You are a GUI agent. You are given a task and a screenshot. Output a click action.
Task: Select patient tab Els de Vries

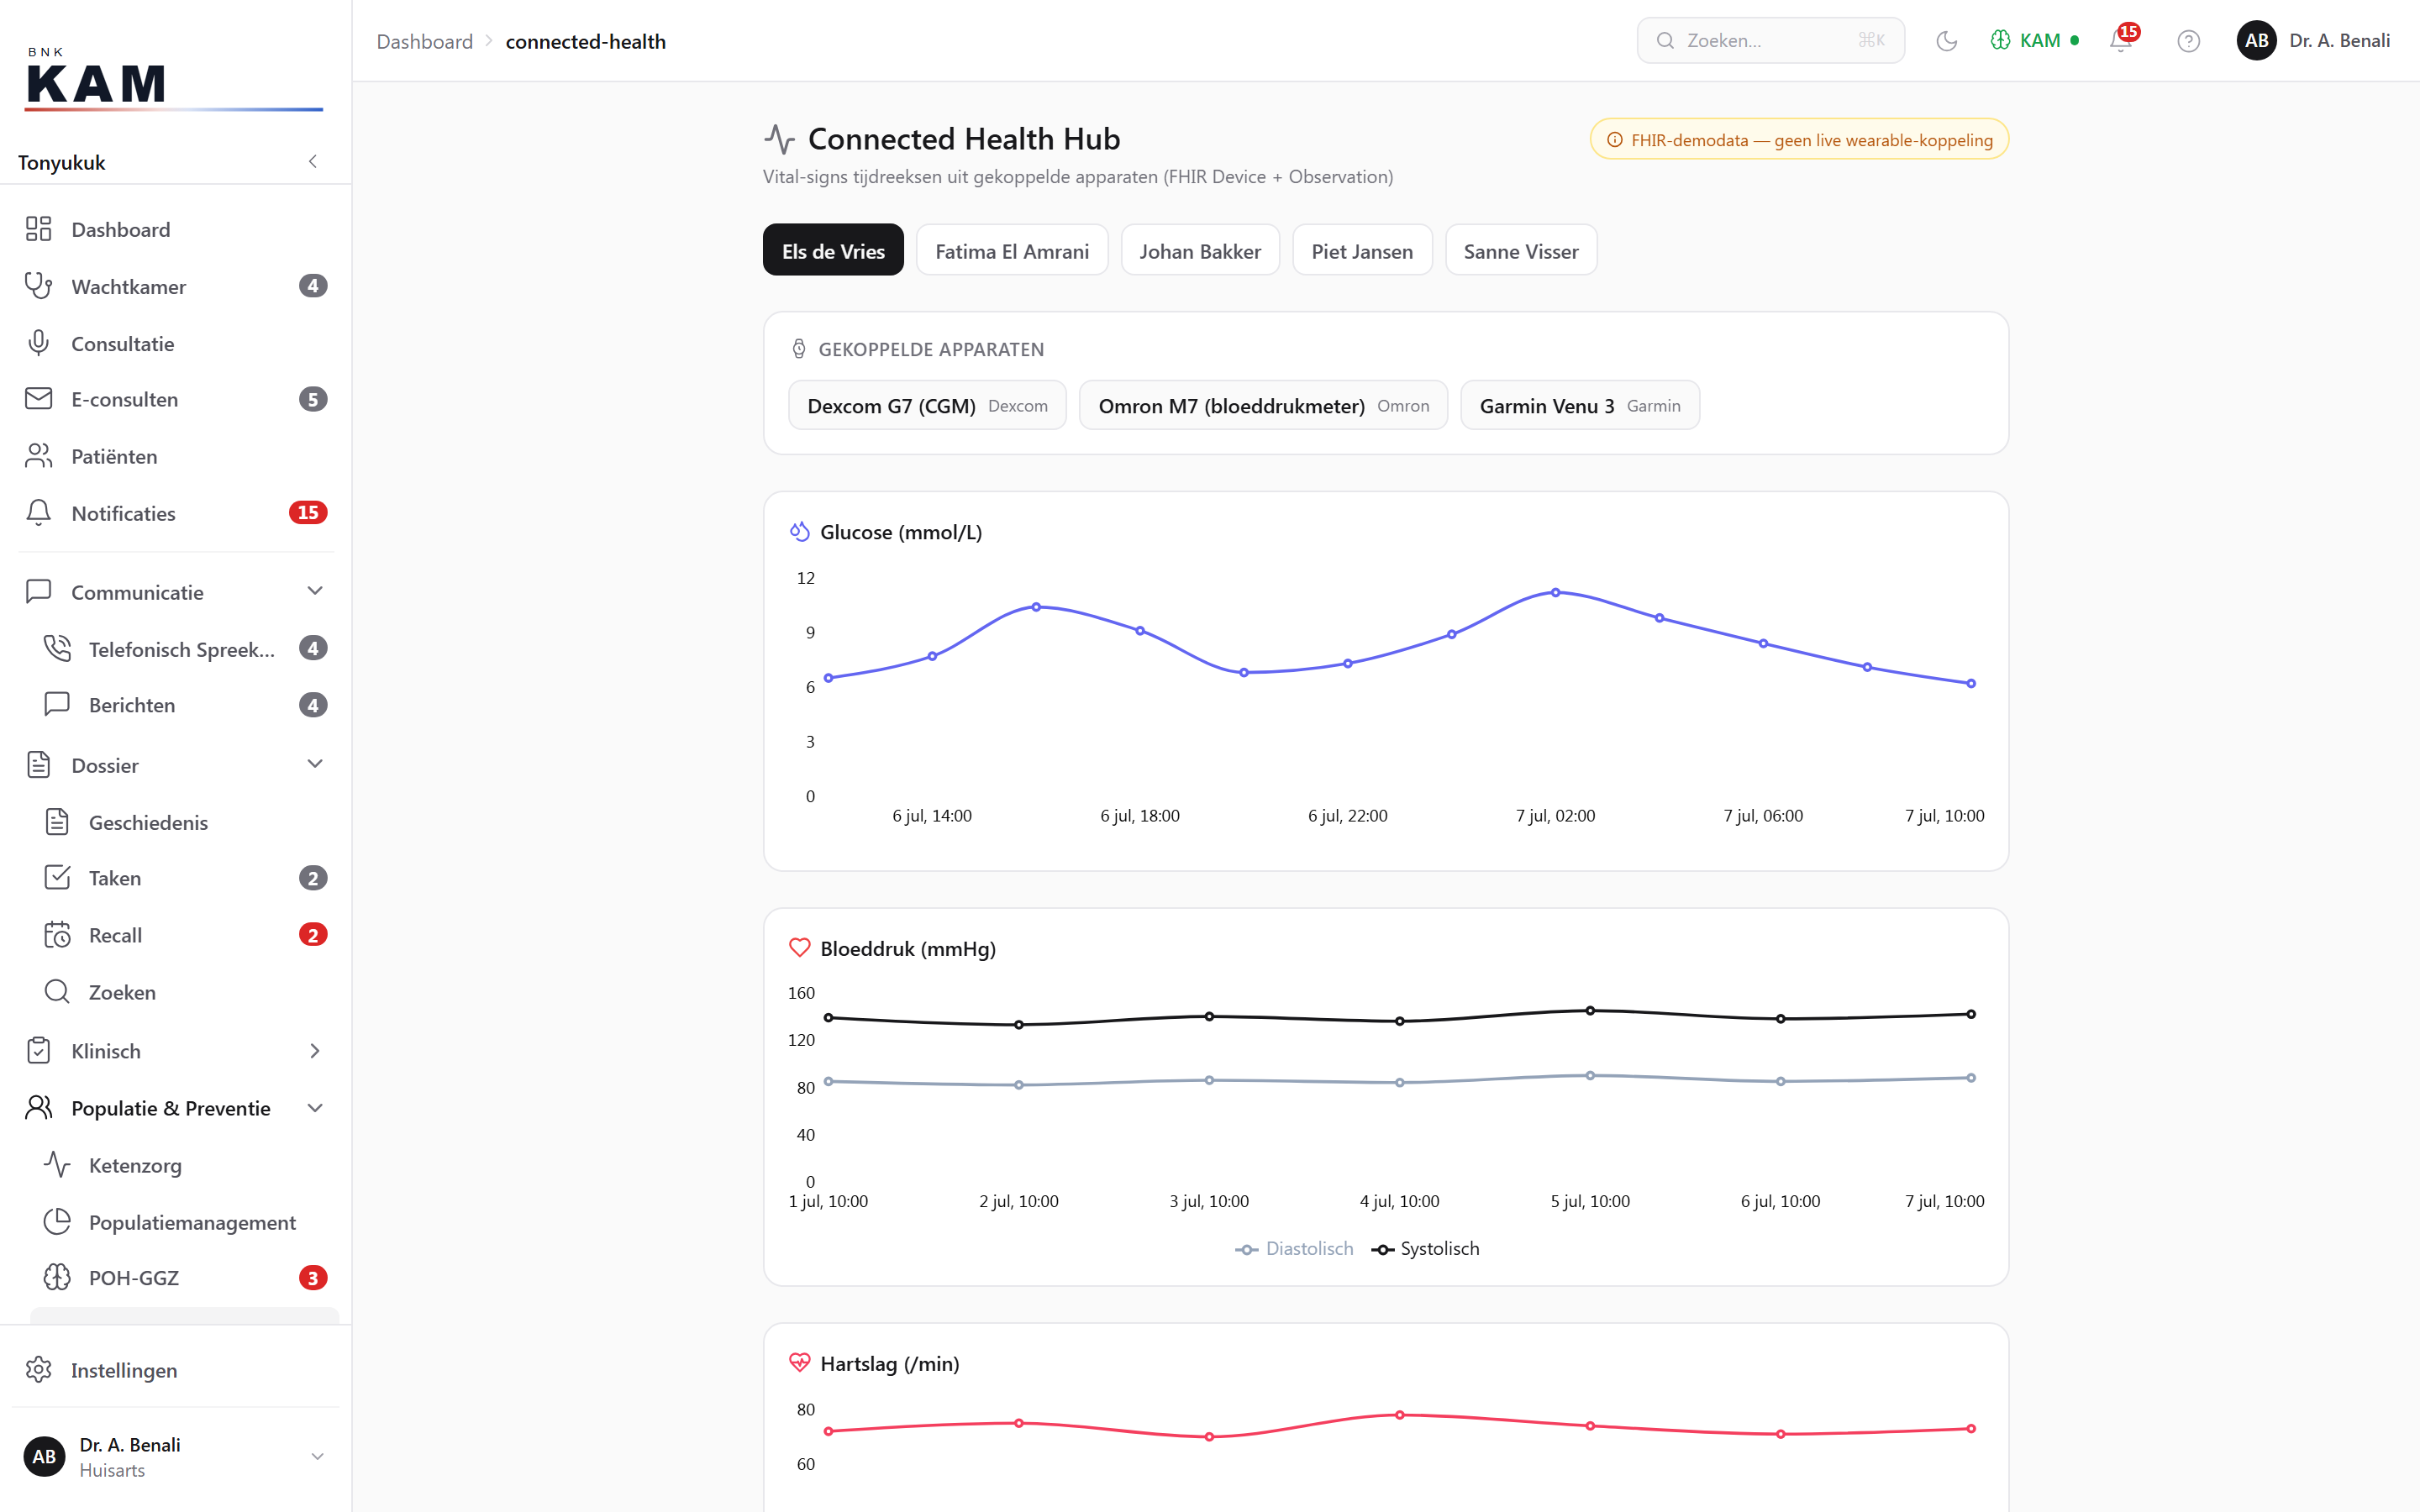(833, 250)
